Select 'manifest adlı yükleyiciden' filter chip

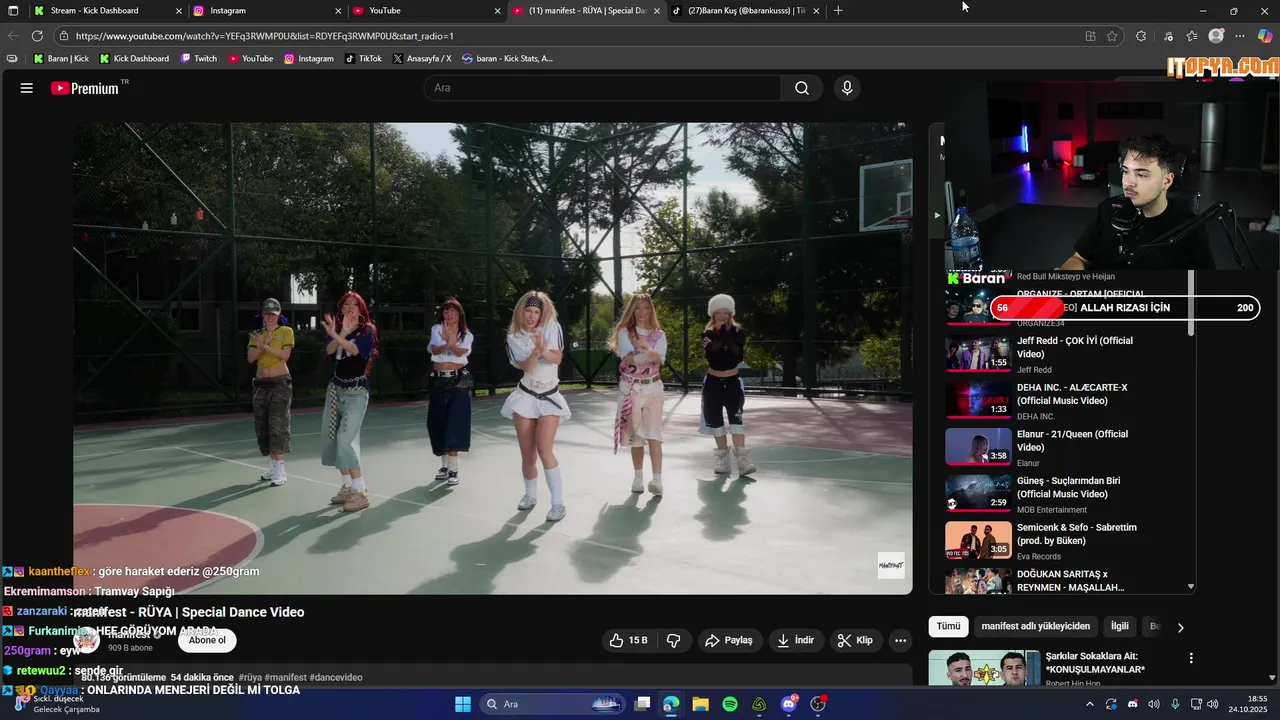point(1036,626)
